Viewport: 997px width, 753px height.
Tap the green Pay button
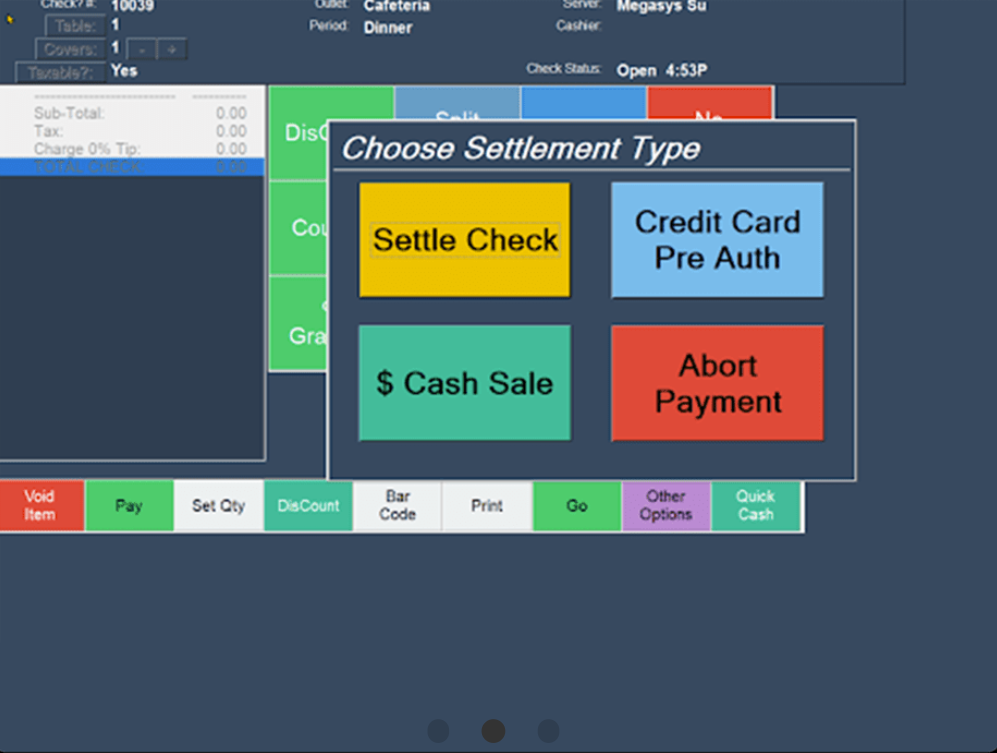[x=129, y=506]
